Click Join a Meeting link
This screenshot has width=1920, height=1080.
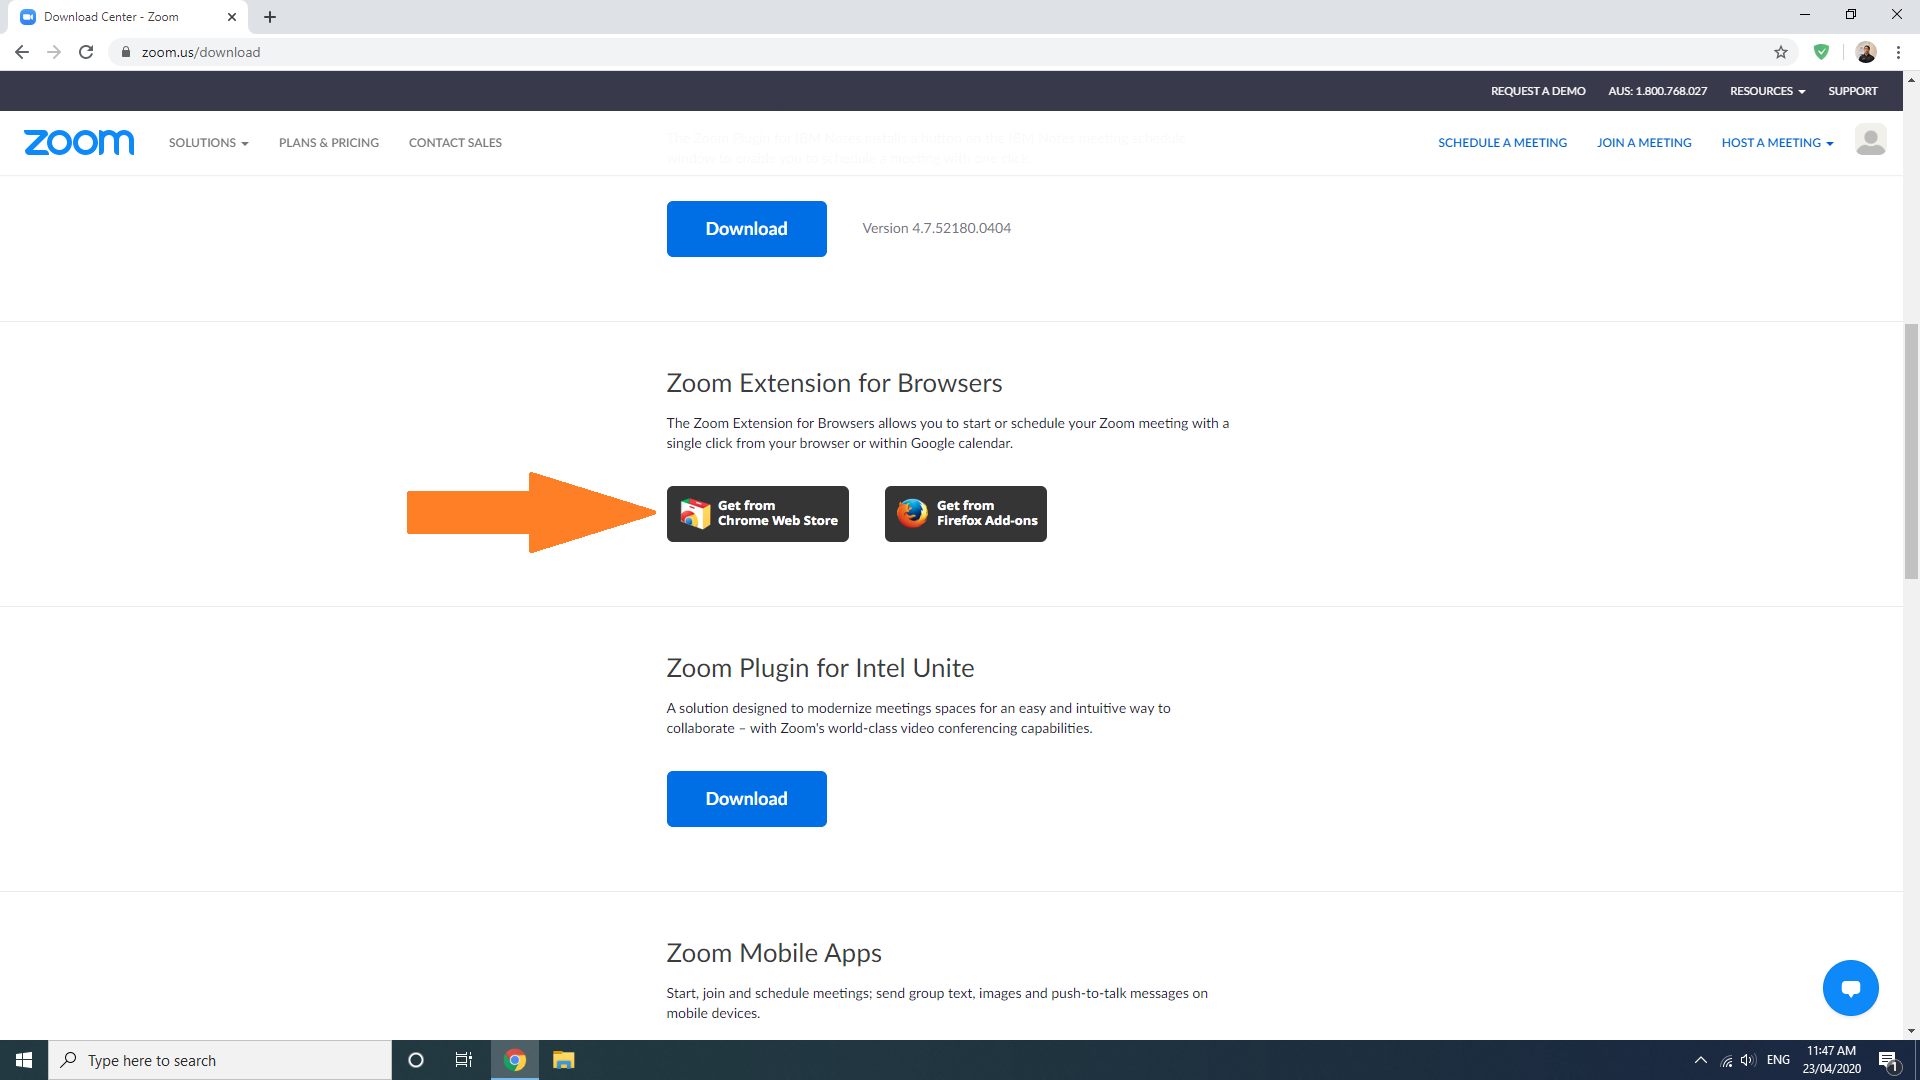coord(1644,143)
